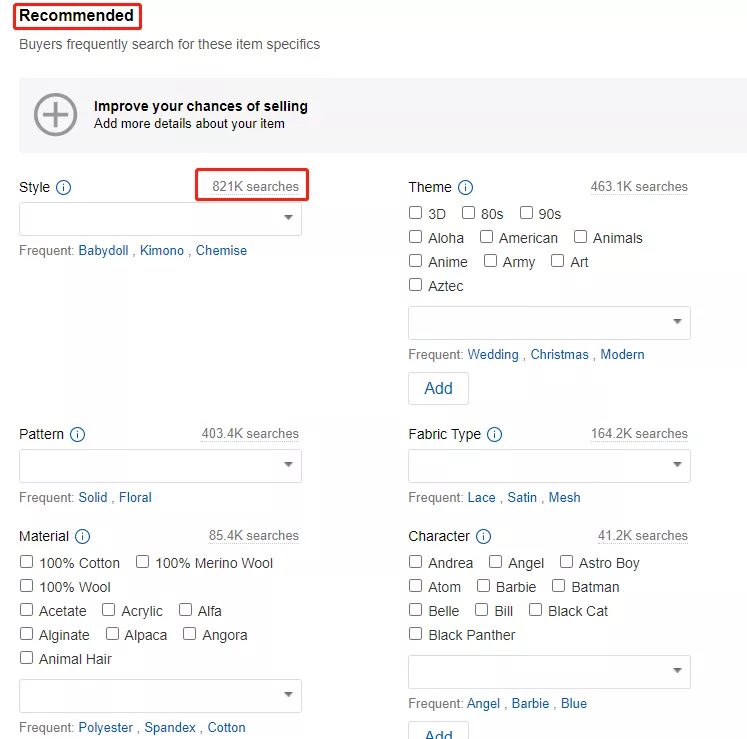Click the info icon next to Character
Screen dimensions: 747x739
click(483, 536)
